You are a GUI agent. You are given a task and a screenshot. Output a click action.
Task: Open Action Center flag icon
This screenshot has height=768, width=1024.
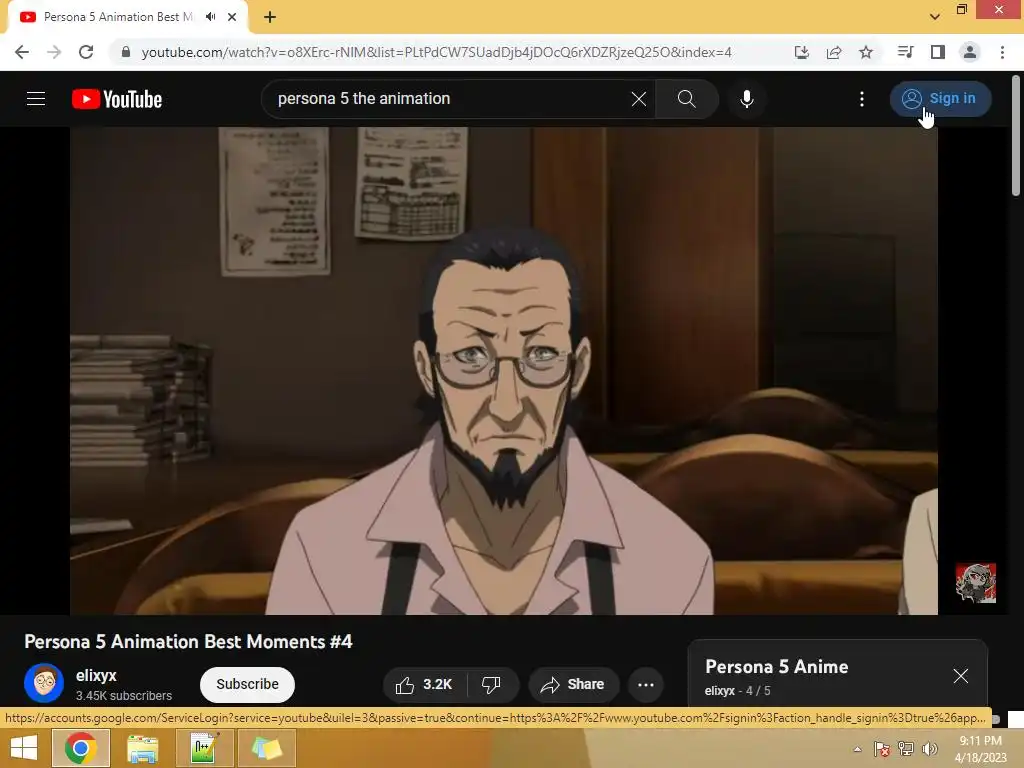coord(882,749)
